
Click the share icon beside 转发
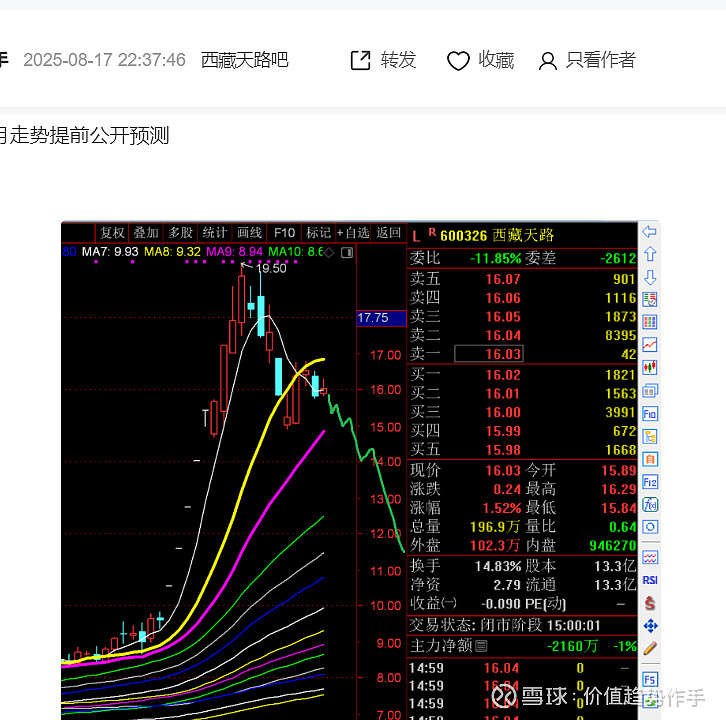[x=361, y=60]
